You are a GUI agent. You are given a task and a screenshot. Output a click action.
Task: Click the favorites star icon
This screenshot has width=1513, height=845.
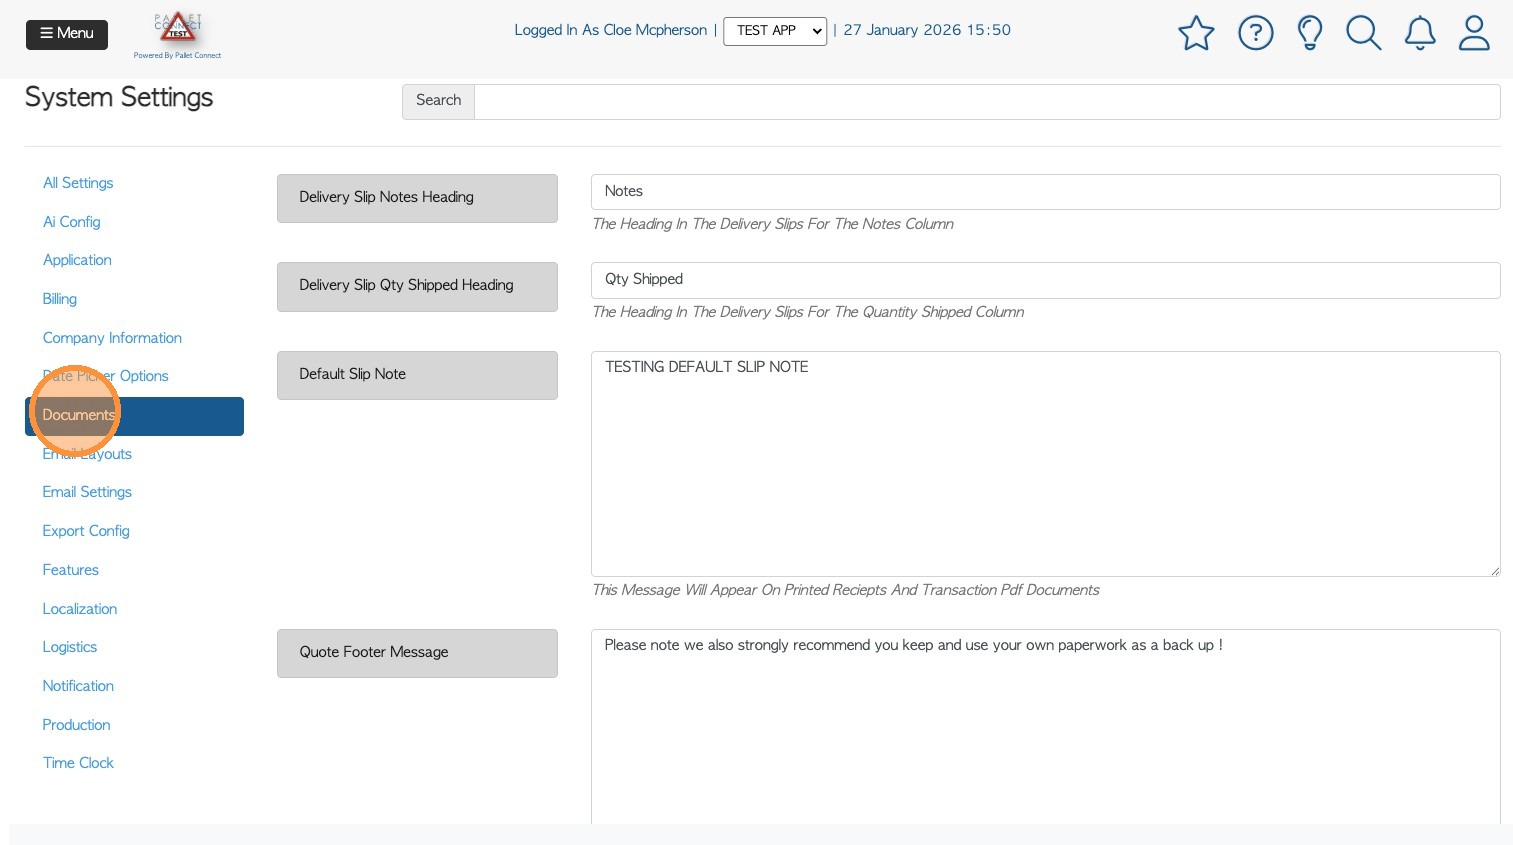point(1196,33)
